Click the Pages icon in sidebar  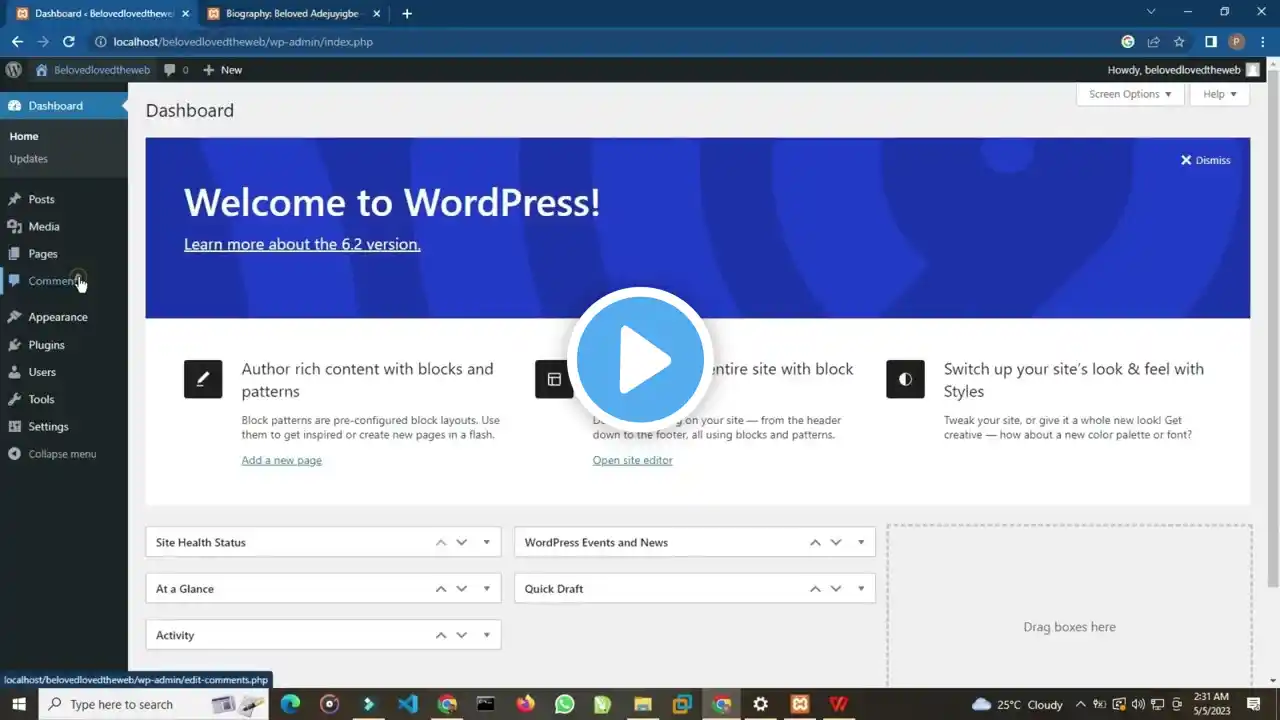click(x=14, y=254)
